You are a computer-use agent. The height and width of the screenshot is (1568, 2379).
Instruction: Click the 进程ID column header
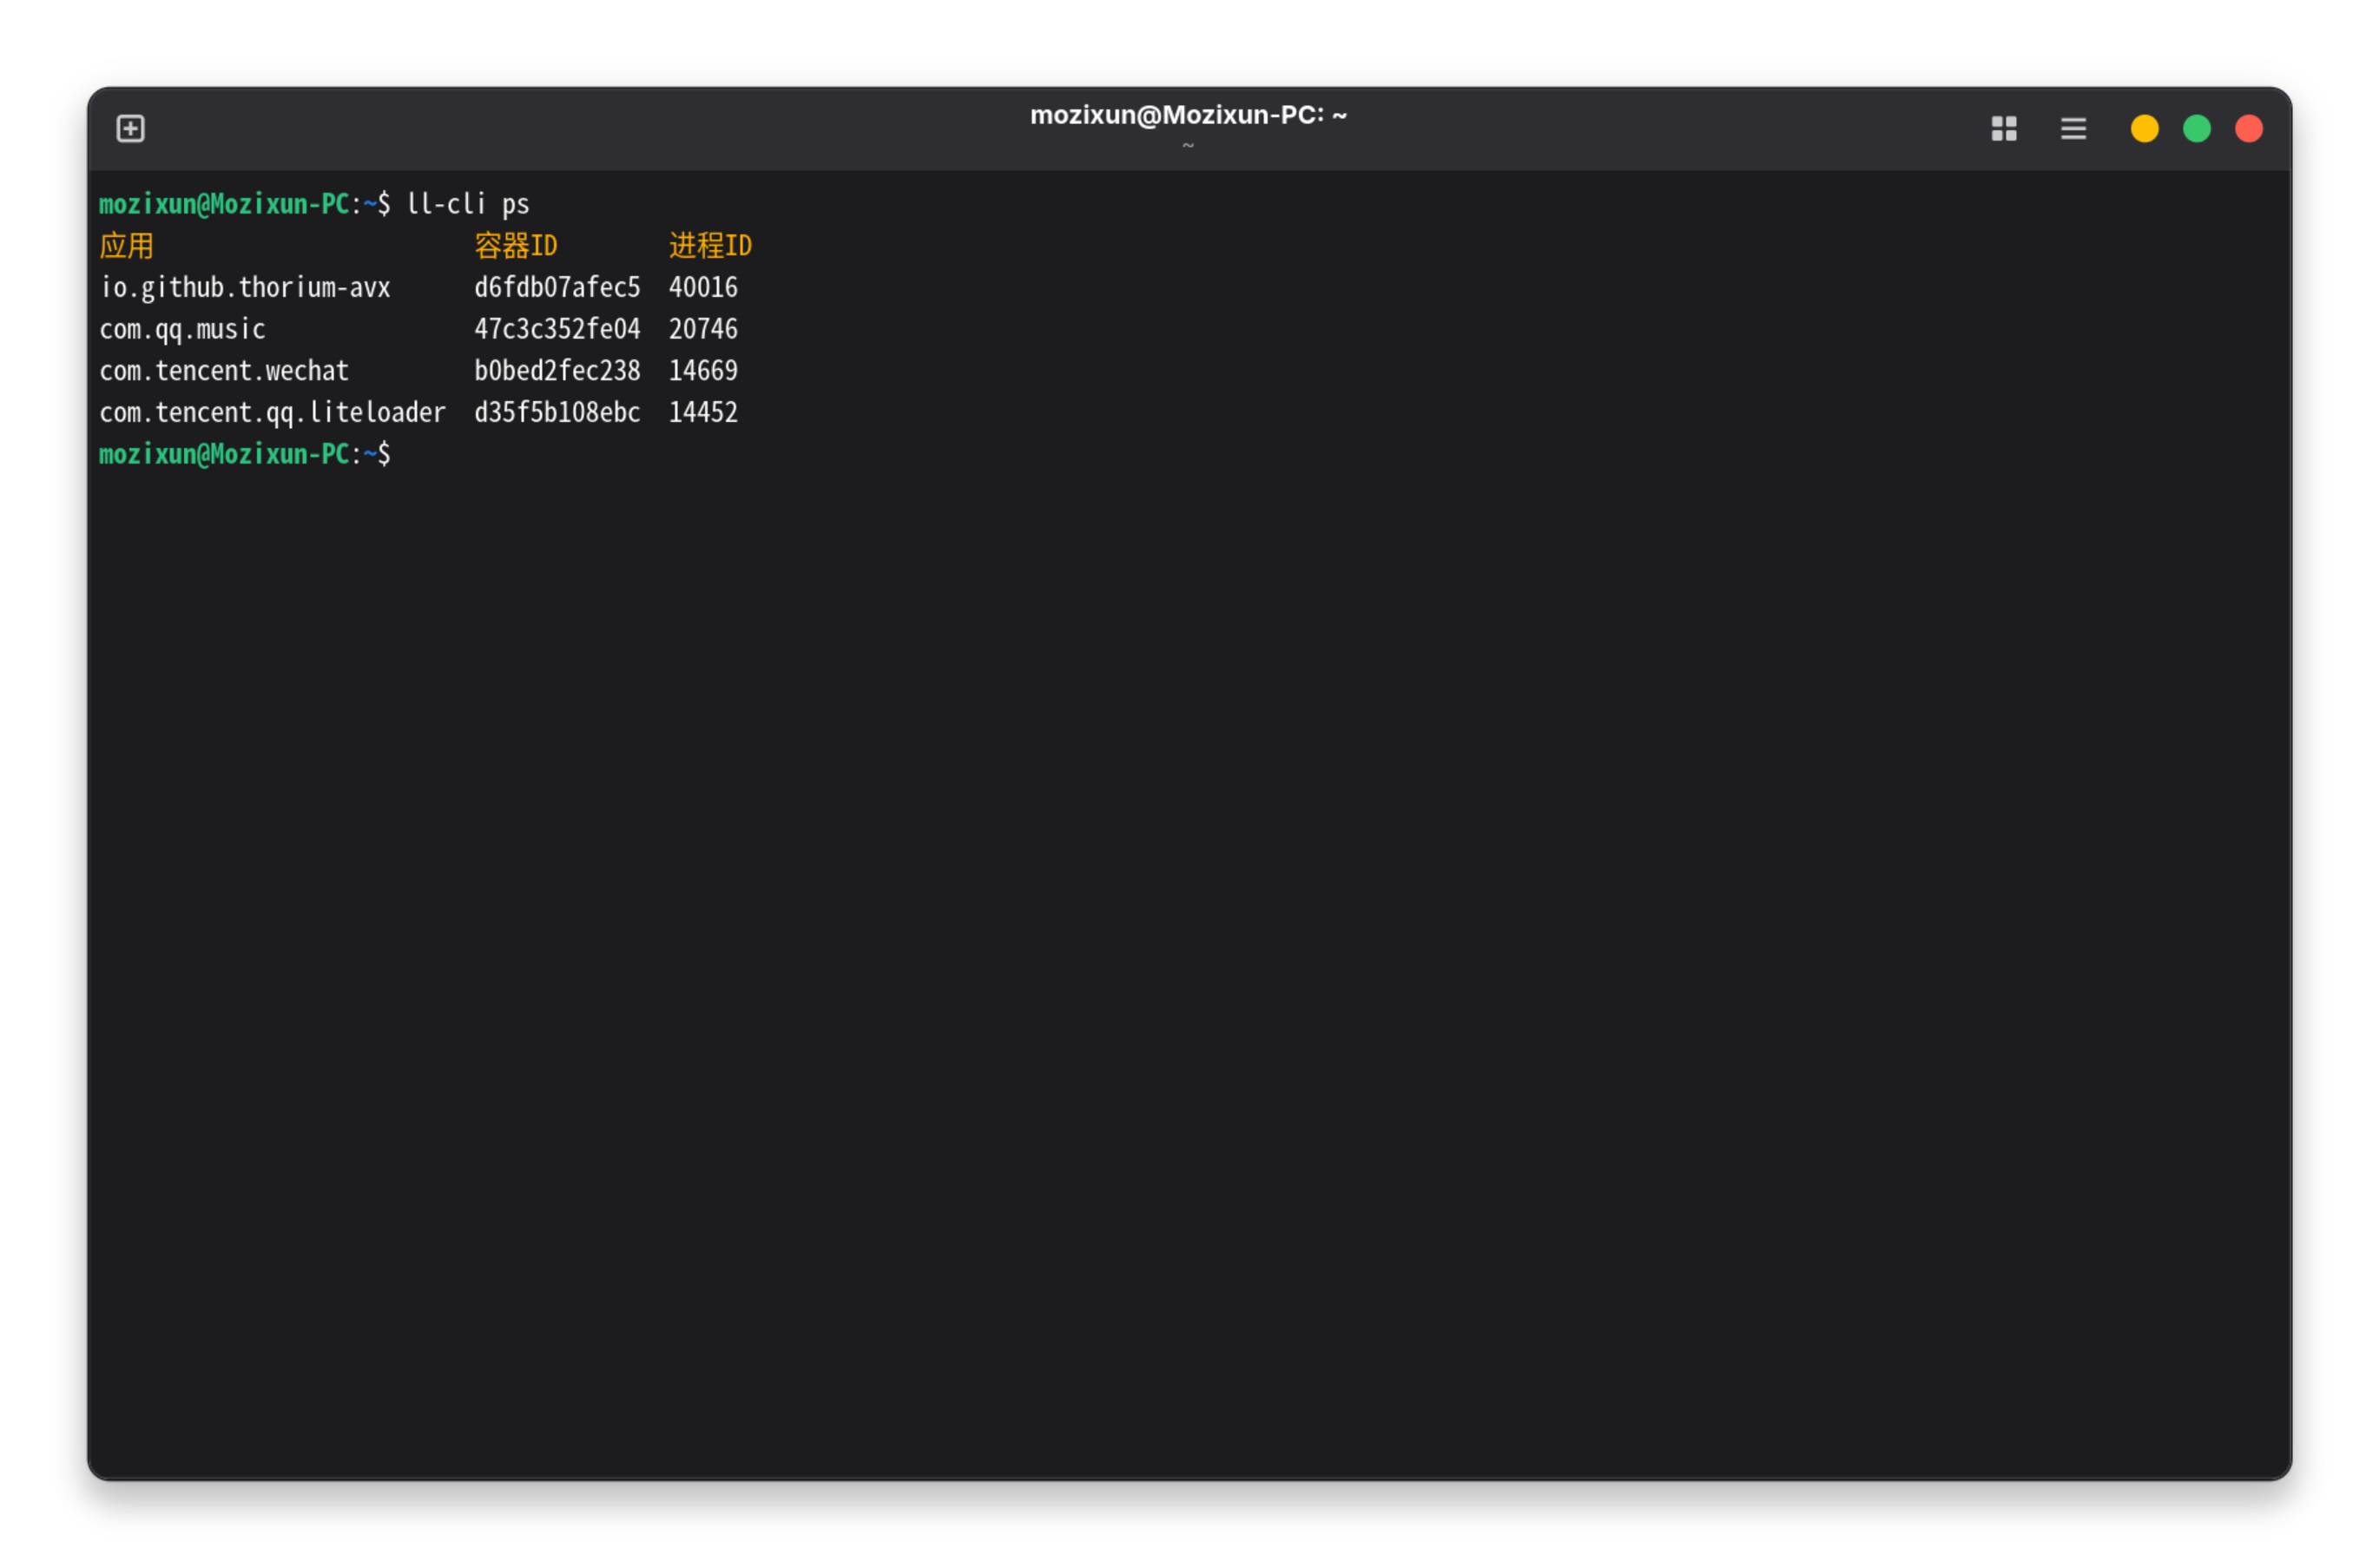point(709,246)
